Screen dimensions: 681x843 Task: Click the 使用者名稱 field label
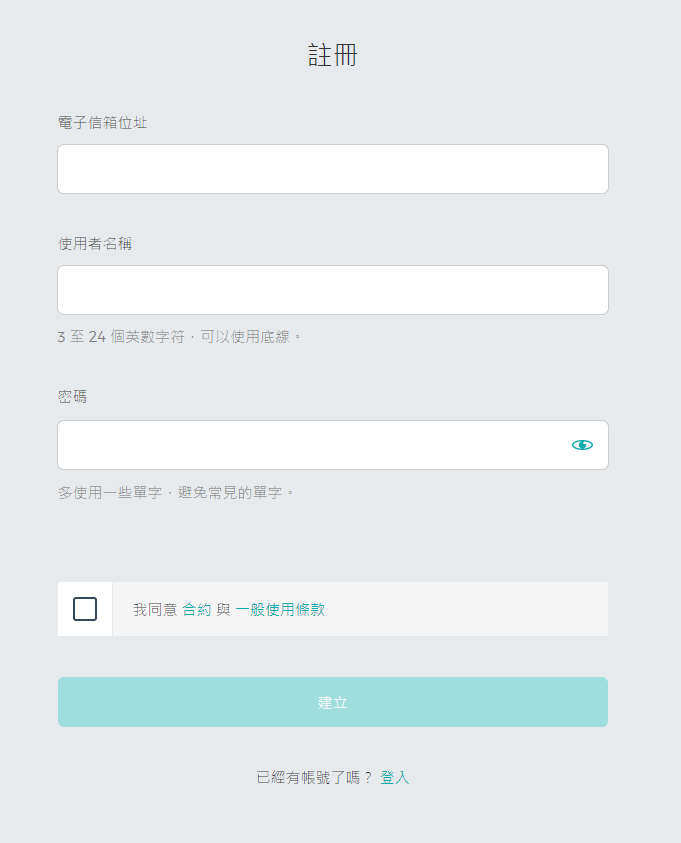pyautogui.click(x=95, y=244)
